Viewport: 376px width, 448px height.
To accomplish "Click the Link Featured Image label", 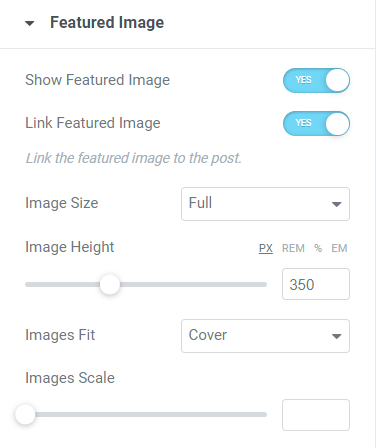I will tap(93, 123).
